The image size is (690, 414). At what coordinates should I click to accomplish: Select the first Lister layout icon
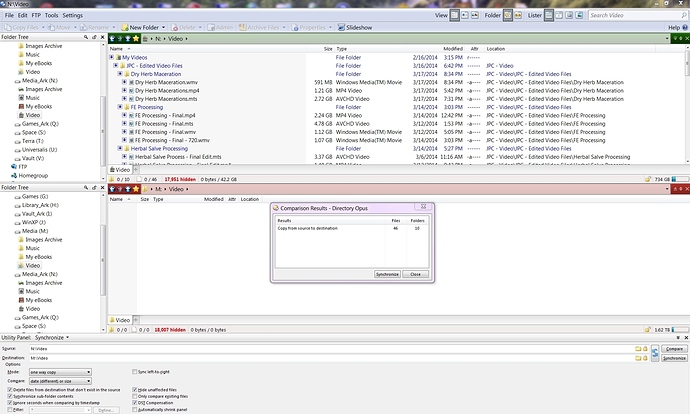549,15
